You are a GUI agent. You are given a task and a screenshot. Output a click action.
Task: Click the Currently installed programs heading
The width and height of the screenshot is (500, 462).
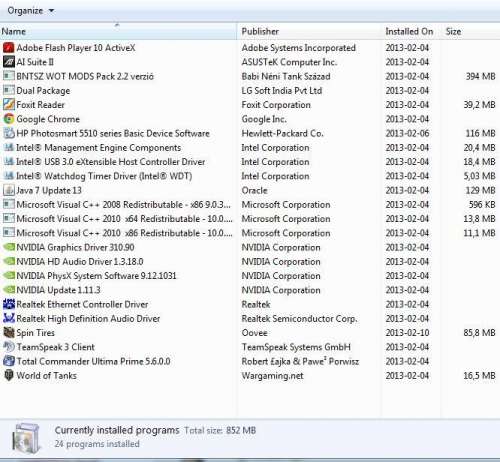click(117, 430)
